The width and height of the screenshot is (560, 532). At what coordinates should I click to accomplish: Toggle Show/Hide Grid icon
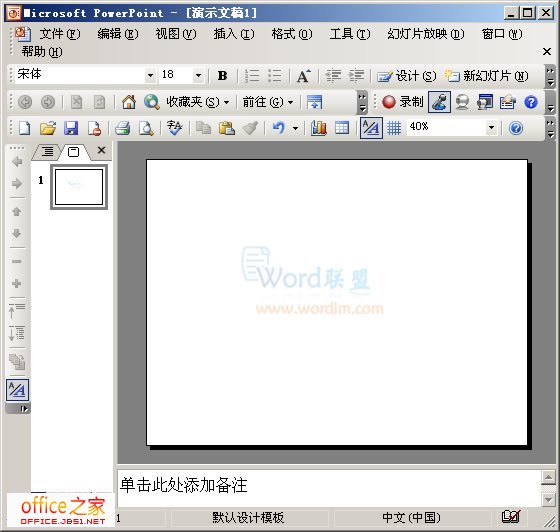[x=394, y=128]
